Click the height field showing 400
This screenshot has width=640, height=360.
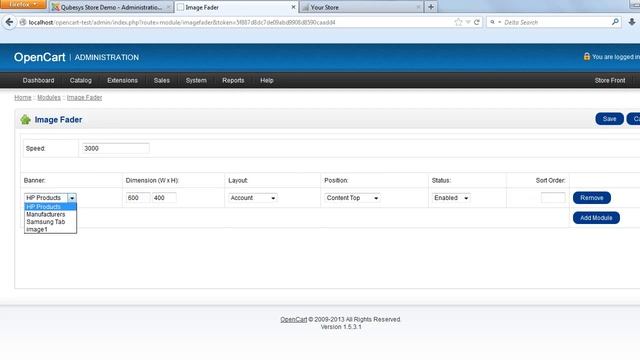pos(164,198)
